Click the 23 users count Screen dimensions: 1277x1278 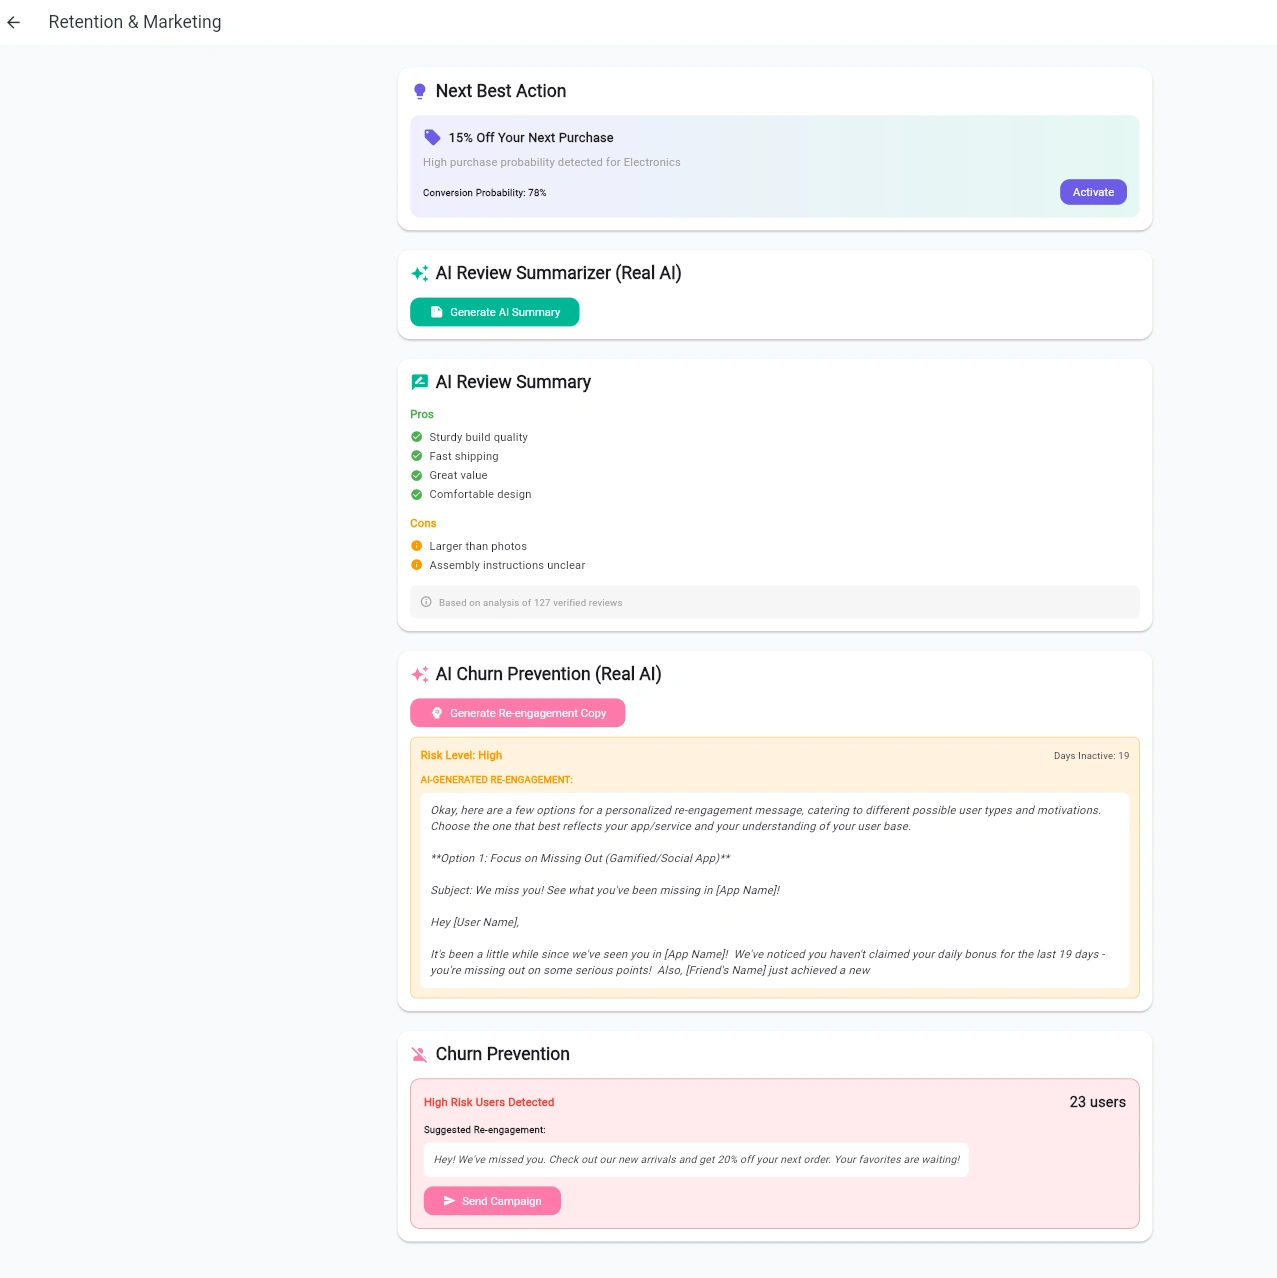[x=1097, y=1102]
